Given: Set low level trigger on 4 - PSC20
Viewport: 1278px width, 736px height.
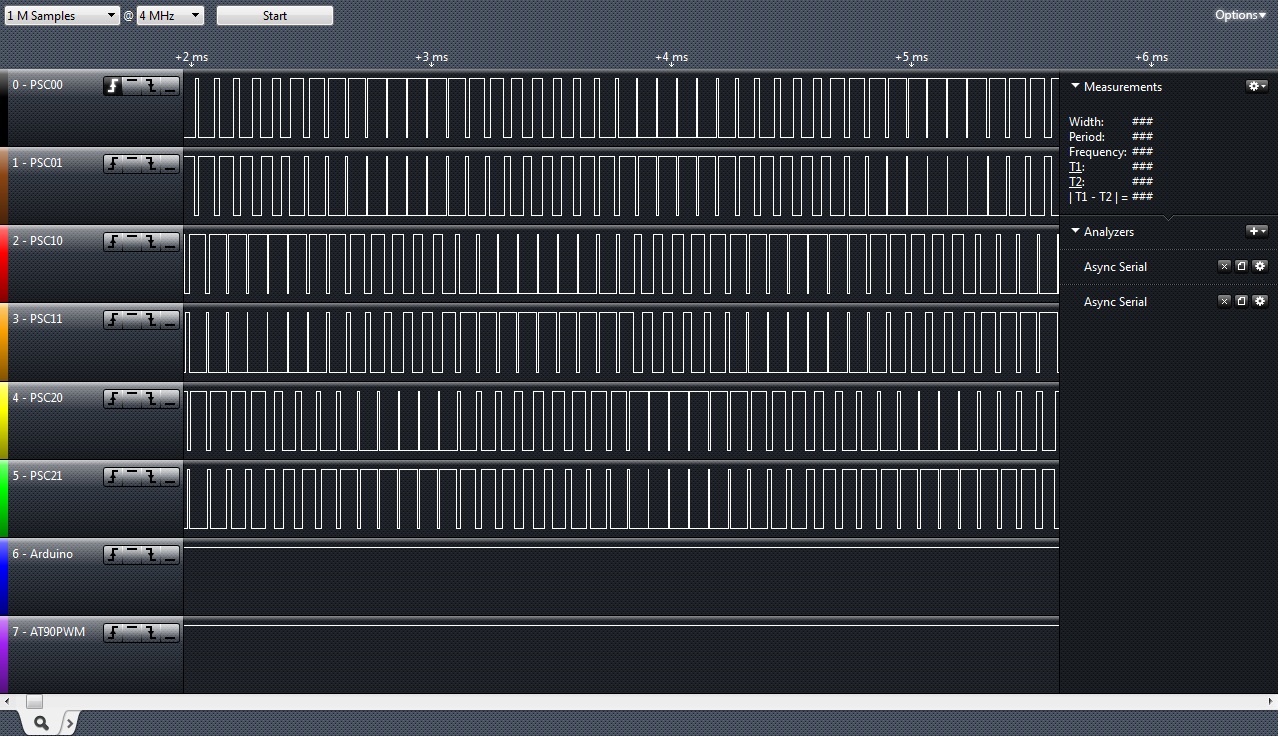Looking at the screenshot, I should click(x=170, y=399).
